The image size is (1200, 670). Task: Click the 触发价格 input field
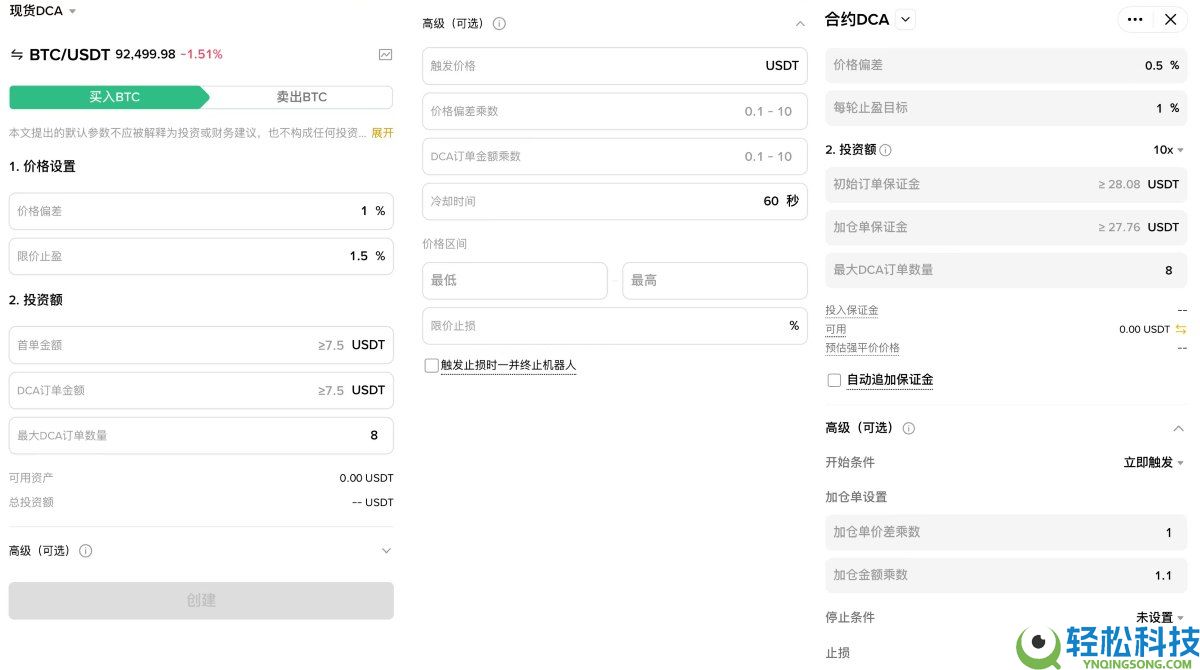(600, 66)
